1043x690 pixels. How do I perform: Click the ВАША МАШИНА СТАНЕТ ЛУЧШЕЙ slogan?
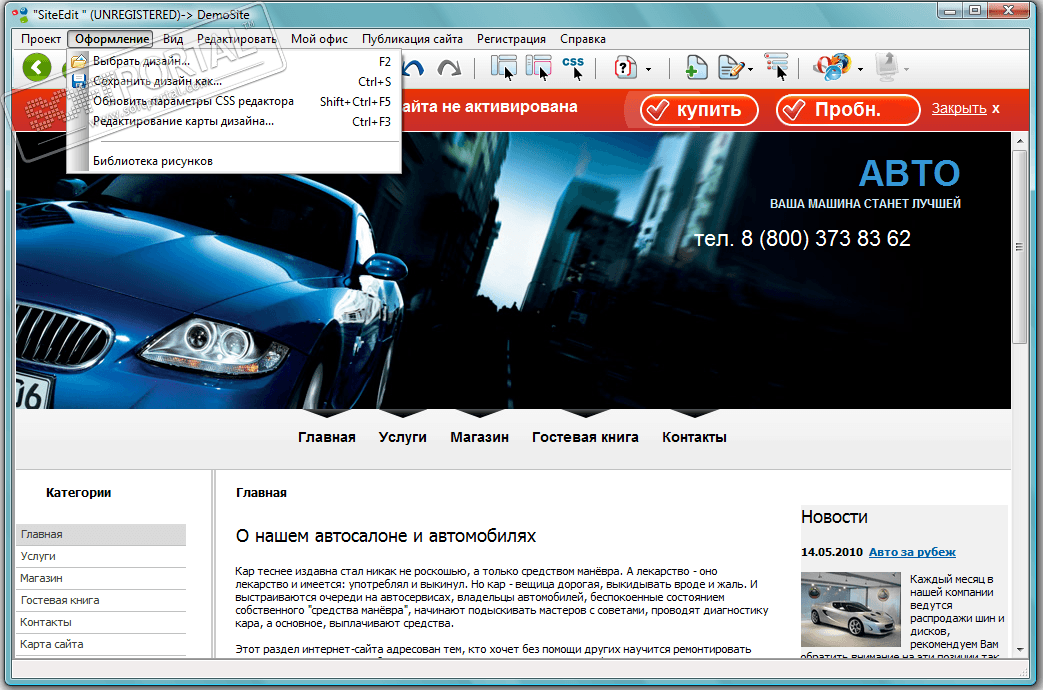point(865,204)
